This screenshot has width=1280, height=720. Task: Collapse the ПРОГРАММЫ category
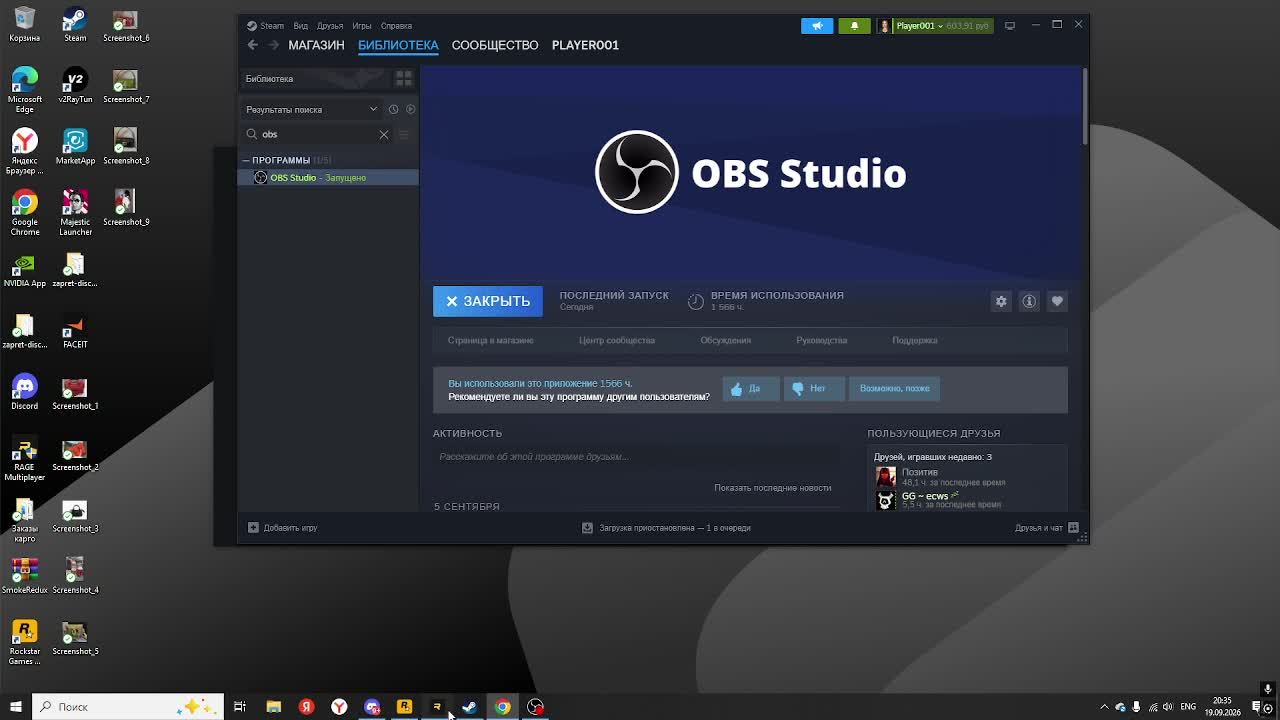[246, 160]
